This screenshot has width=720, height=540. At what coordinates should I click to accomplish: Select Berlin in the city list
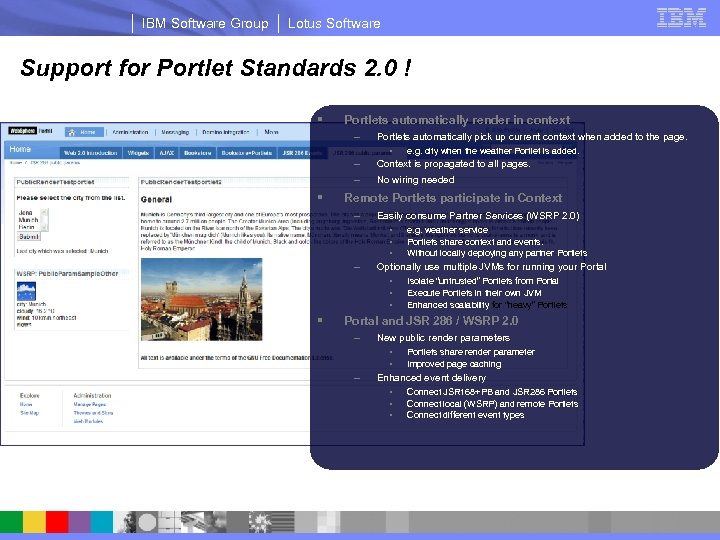click(x=26, y=227)
